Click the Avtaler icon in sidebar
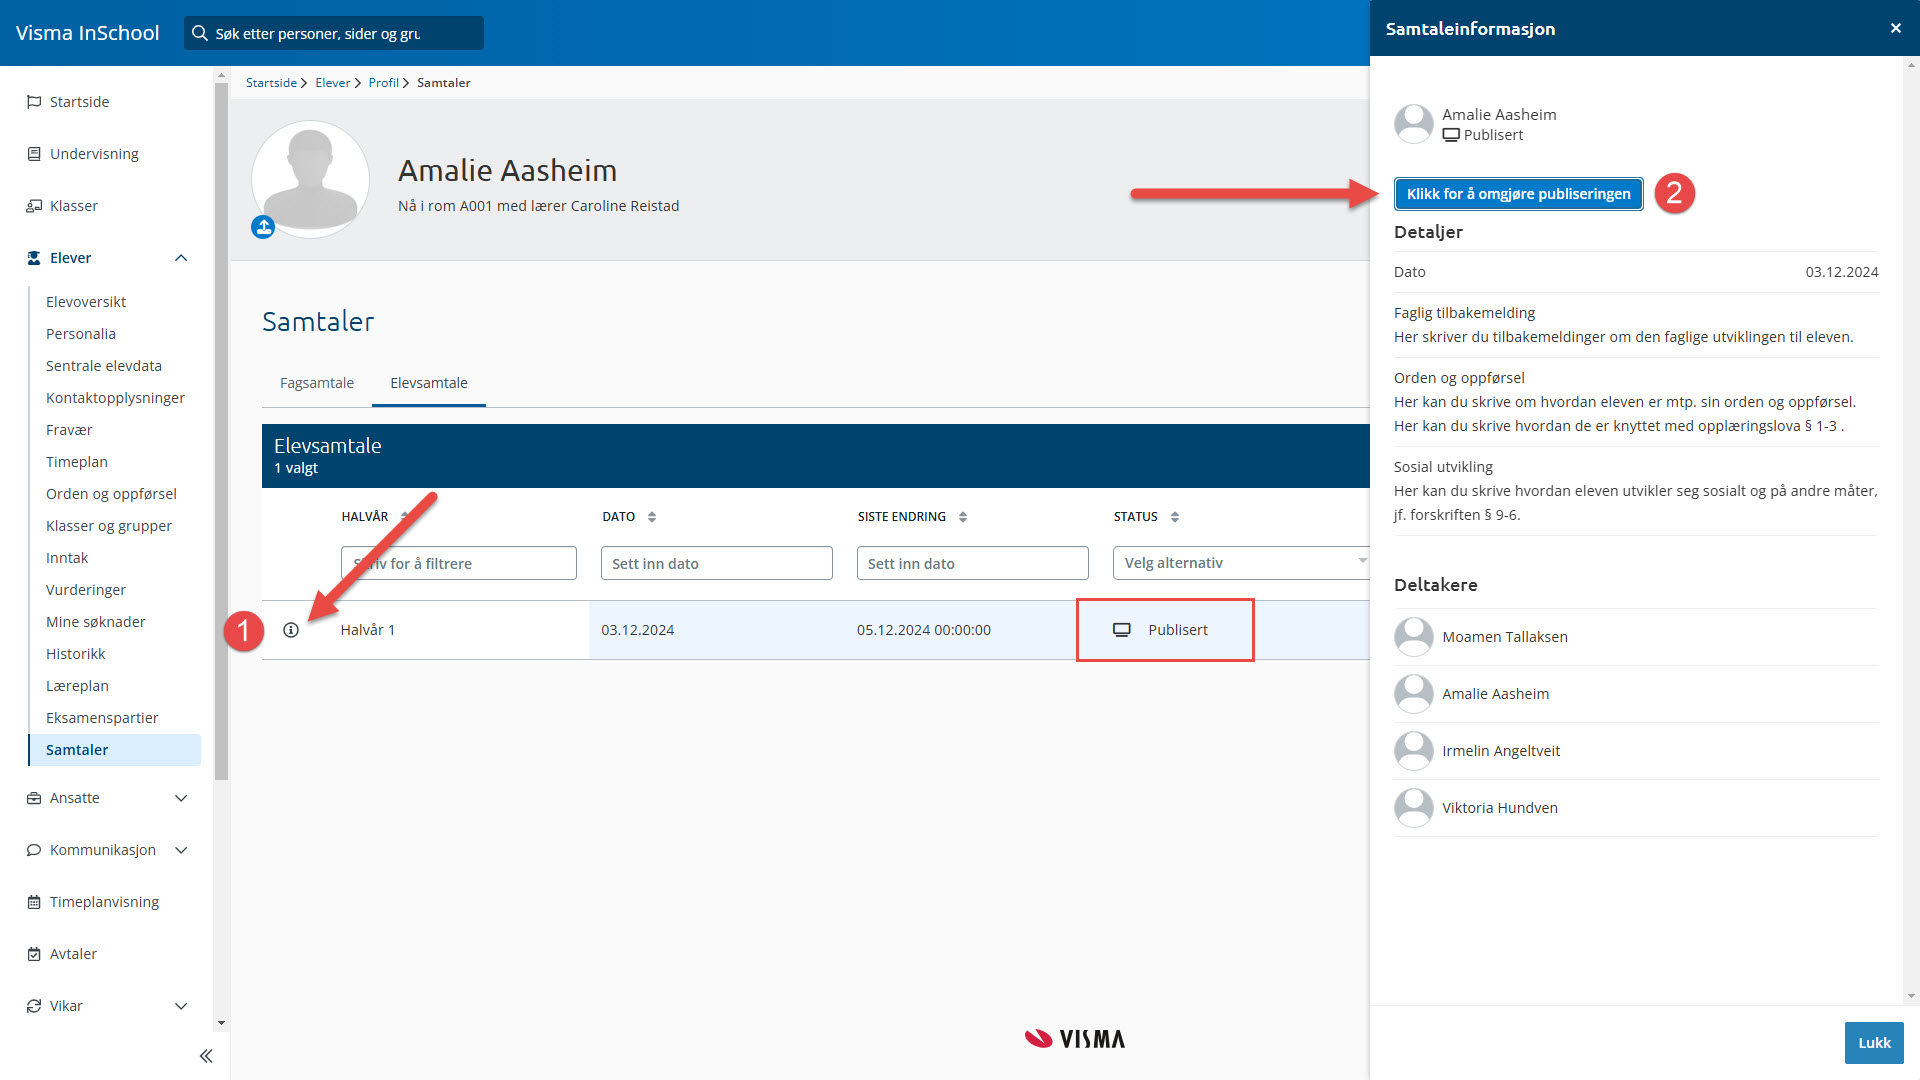 [x=34, y=954]
